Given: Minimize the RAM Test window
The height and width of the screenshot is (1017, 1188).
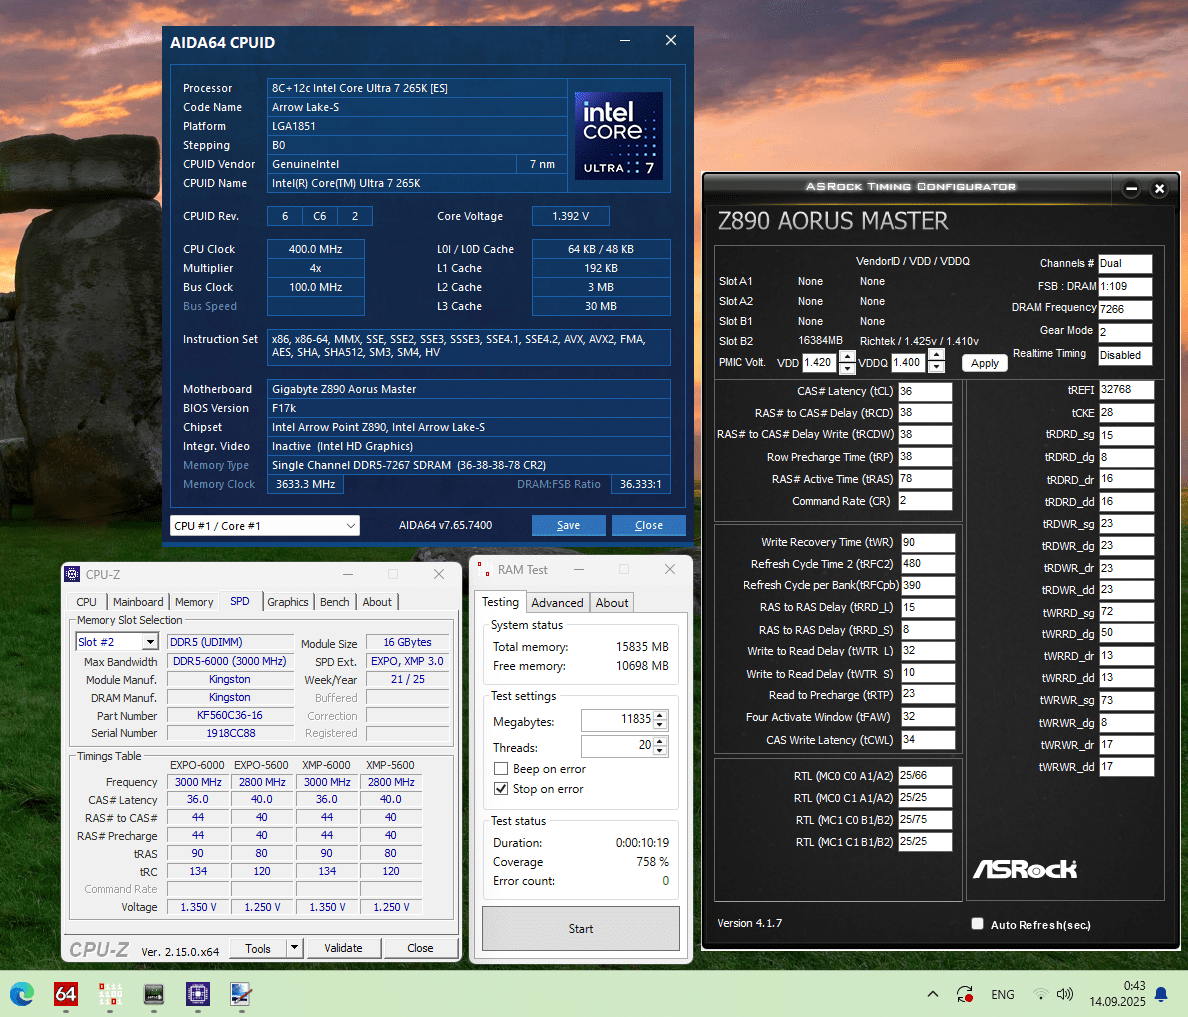Looking at the screenshot, I should pyautogui.click(x=579, y=569).
